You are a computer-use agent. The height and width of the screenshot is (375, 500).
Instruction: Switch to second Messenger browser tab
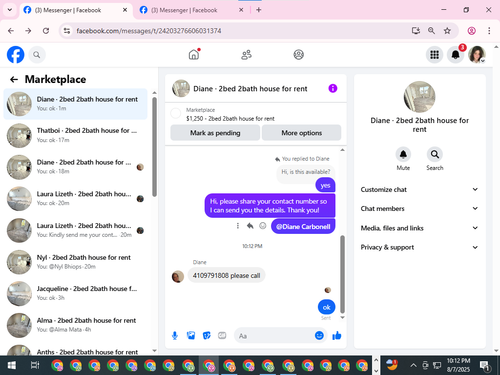(x=191, y=10)
